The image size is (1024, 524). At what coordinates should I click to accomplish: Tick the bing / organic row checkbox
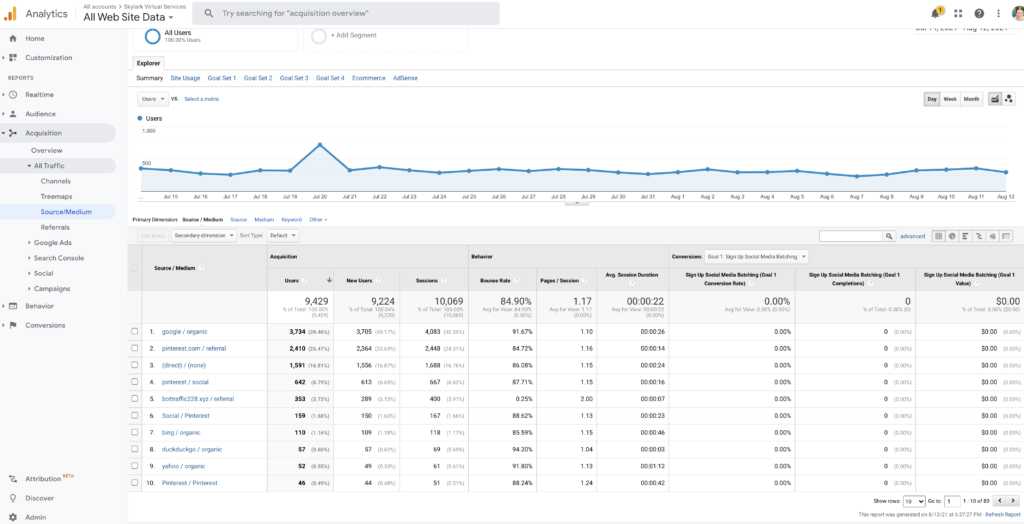(135, 433)
